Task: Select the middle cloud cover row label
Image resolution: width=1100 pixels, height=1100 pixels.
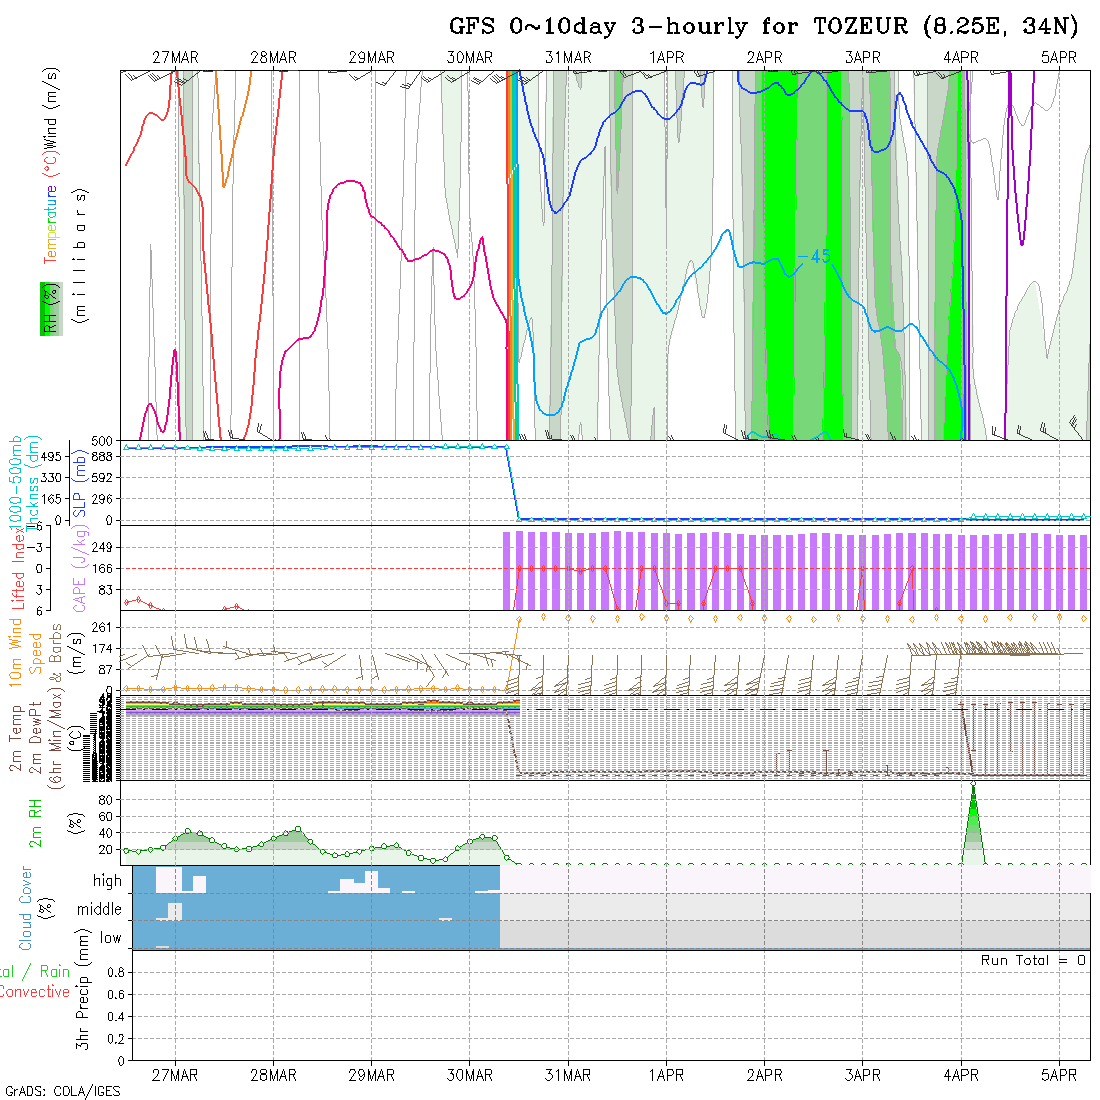Action: (99, 909)
